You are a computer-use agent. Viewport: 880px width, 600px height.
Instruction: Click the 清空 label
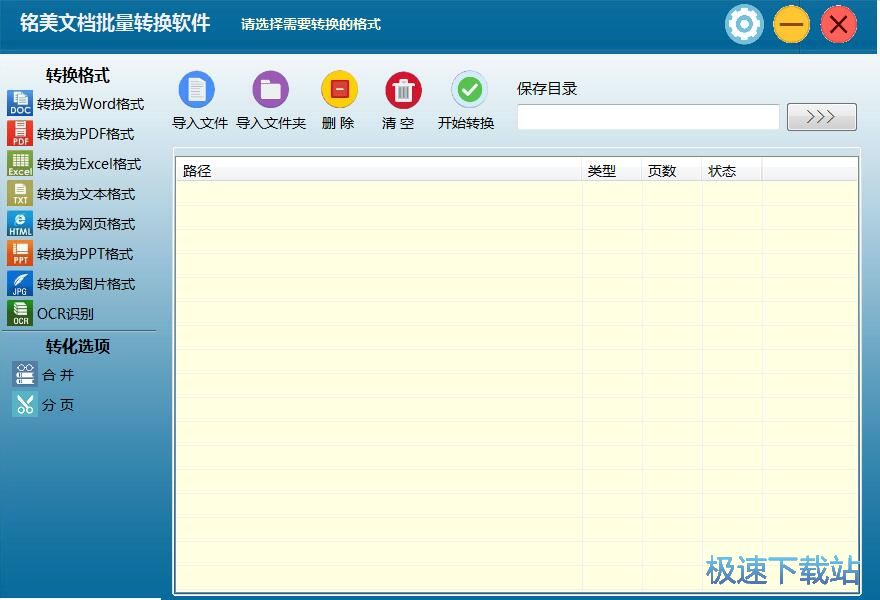click(x=398, y=123)
